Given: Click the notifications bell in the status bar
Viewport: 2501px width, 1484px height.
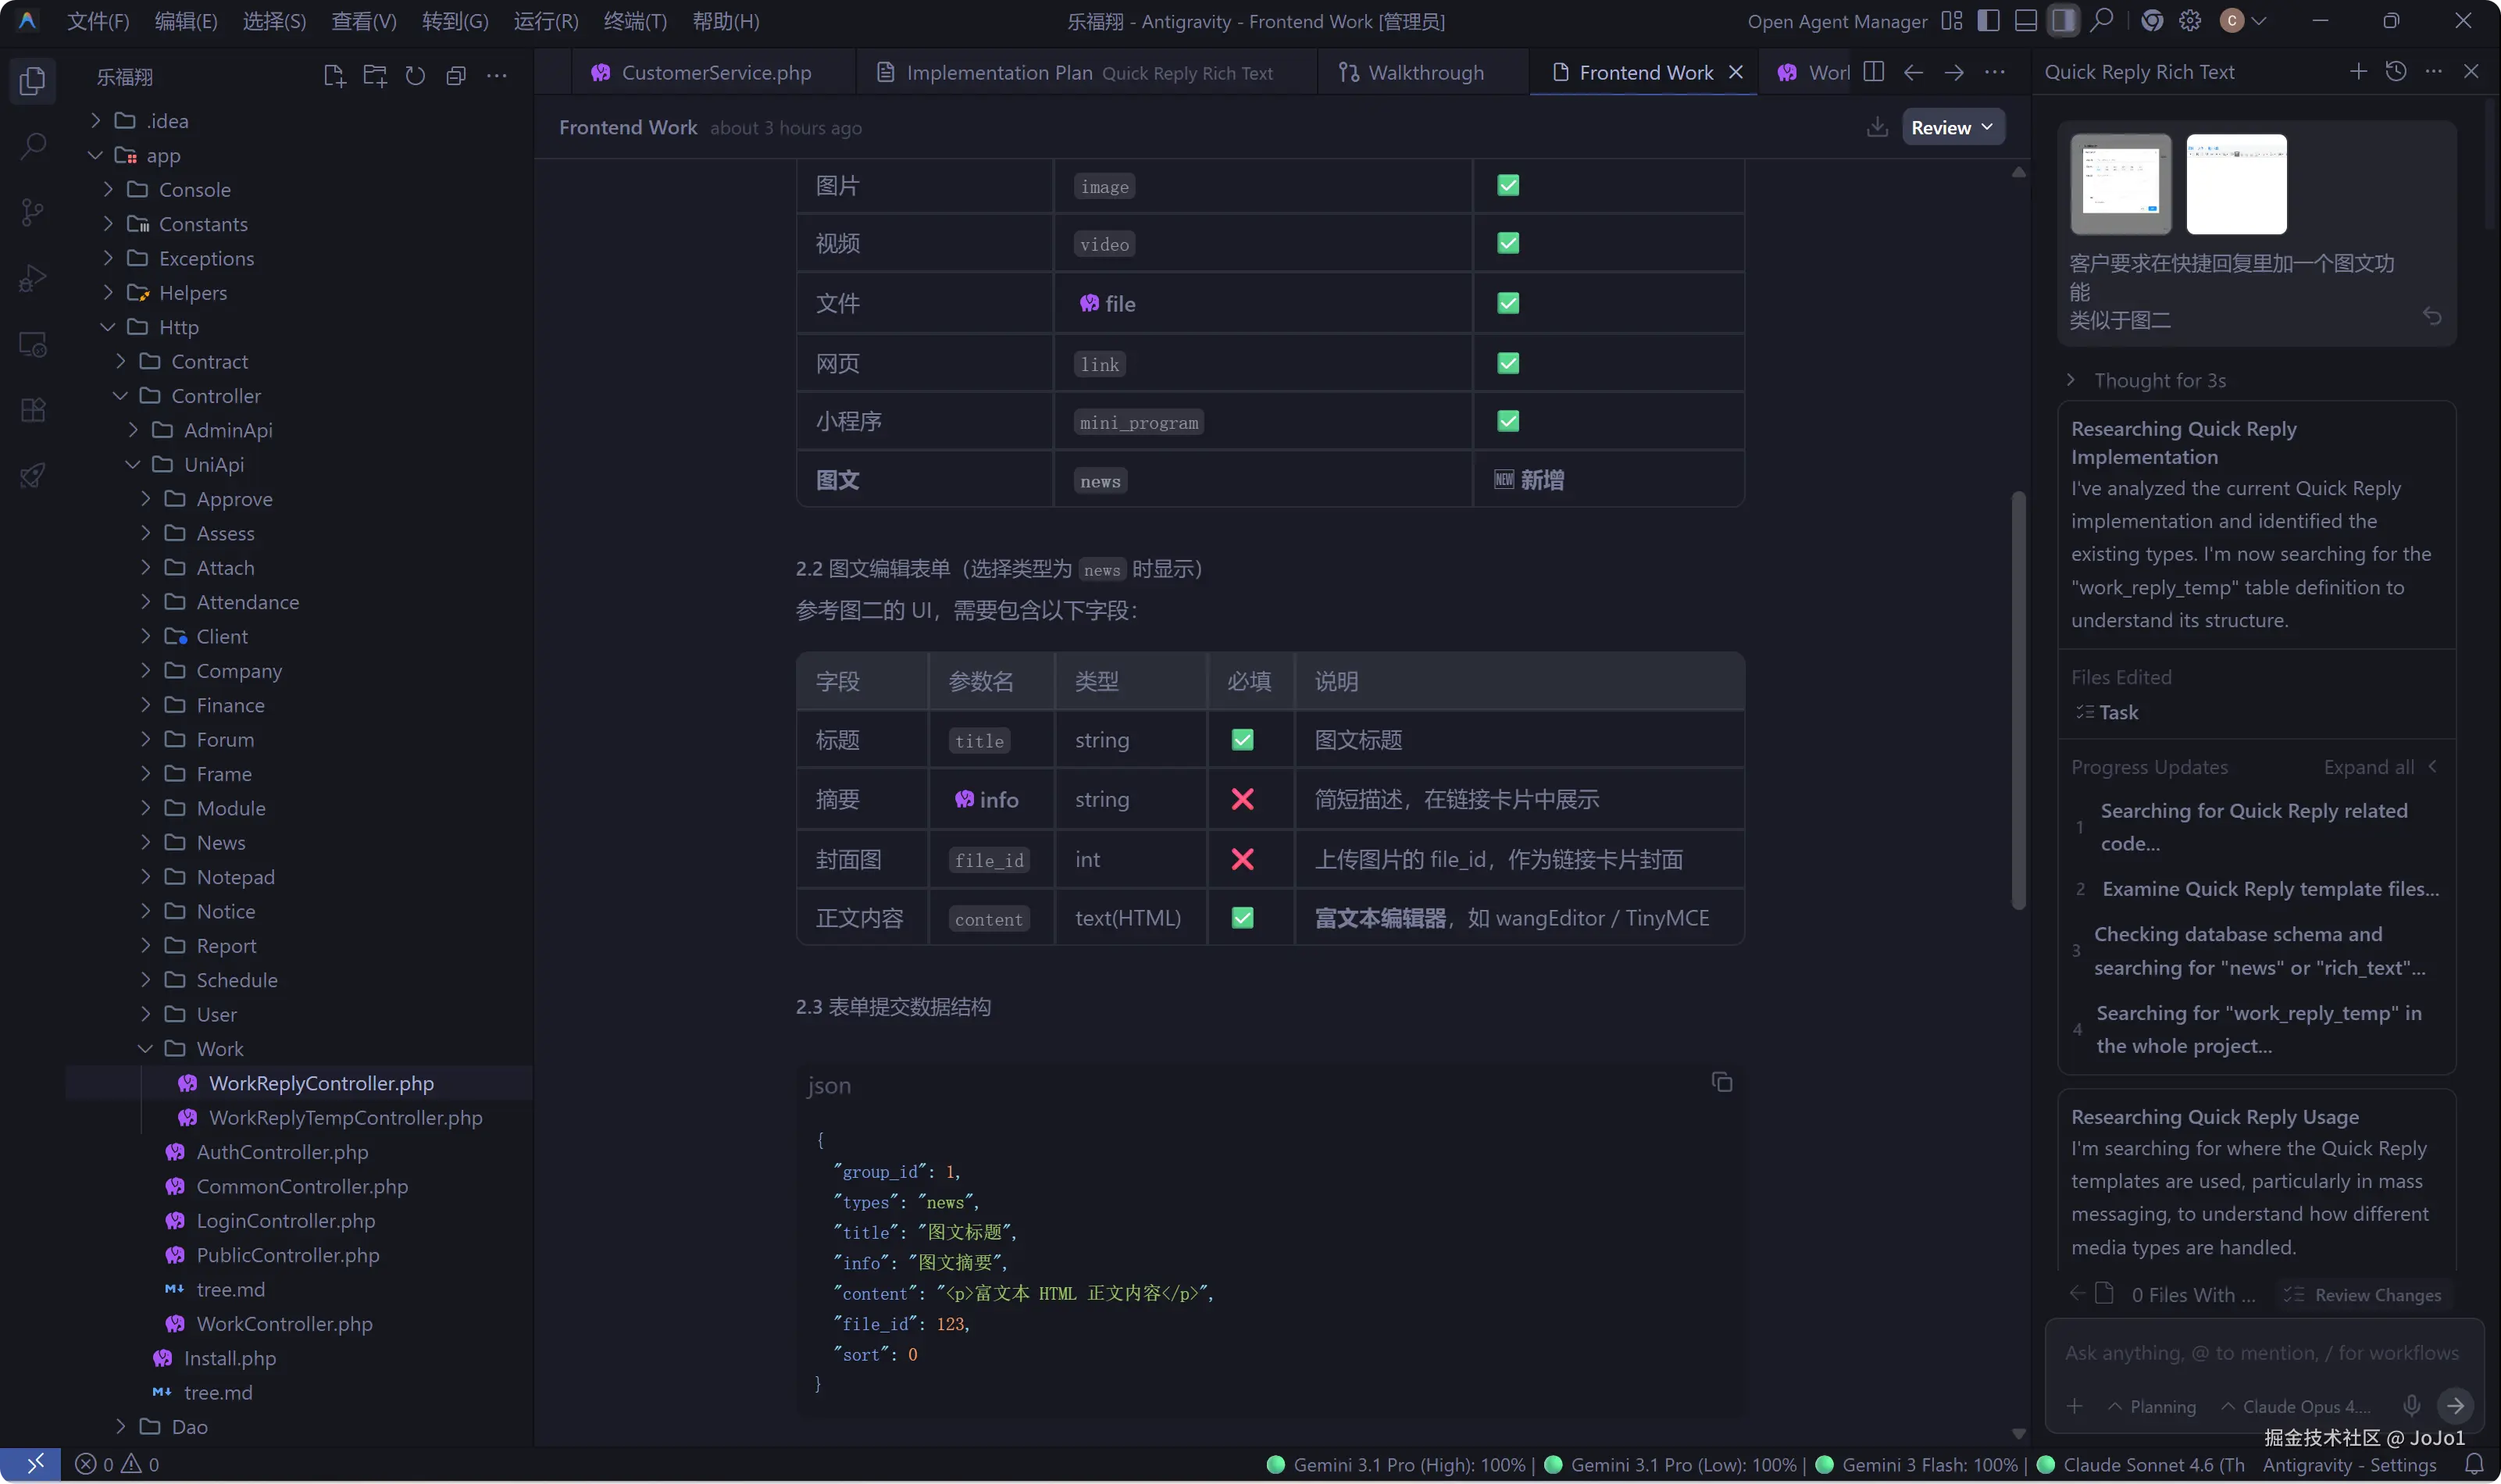Looking at the screenshot, I should pyautogui.click(x=2472, y=1463).
